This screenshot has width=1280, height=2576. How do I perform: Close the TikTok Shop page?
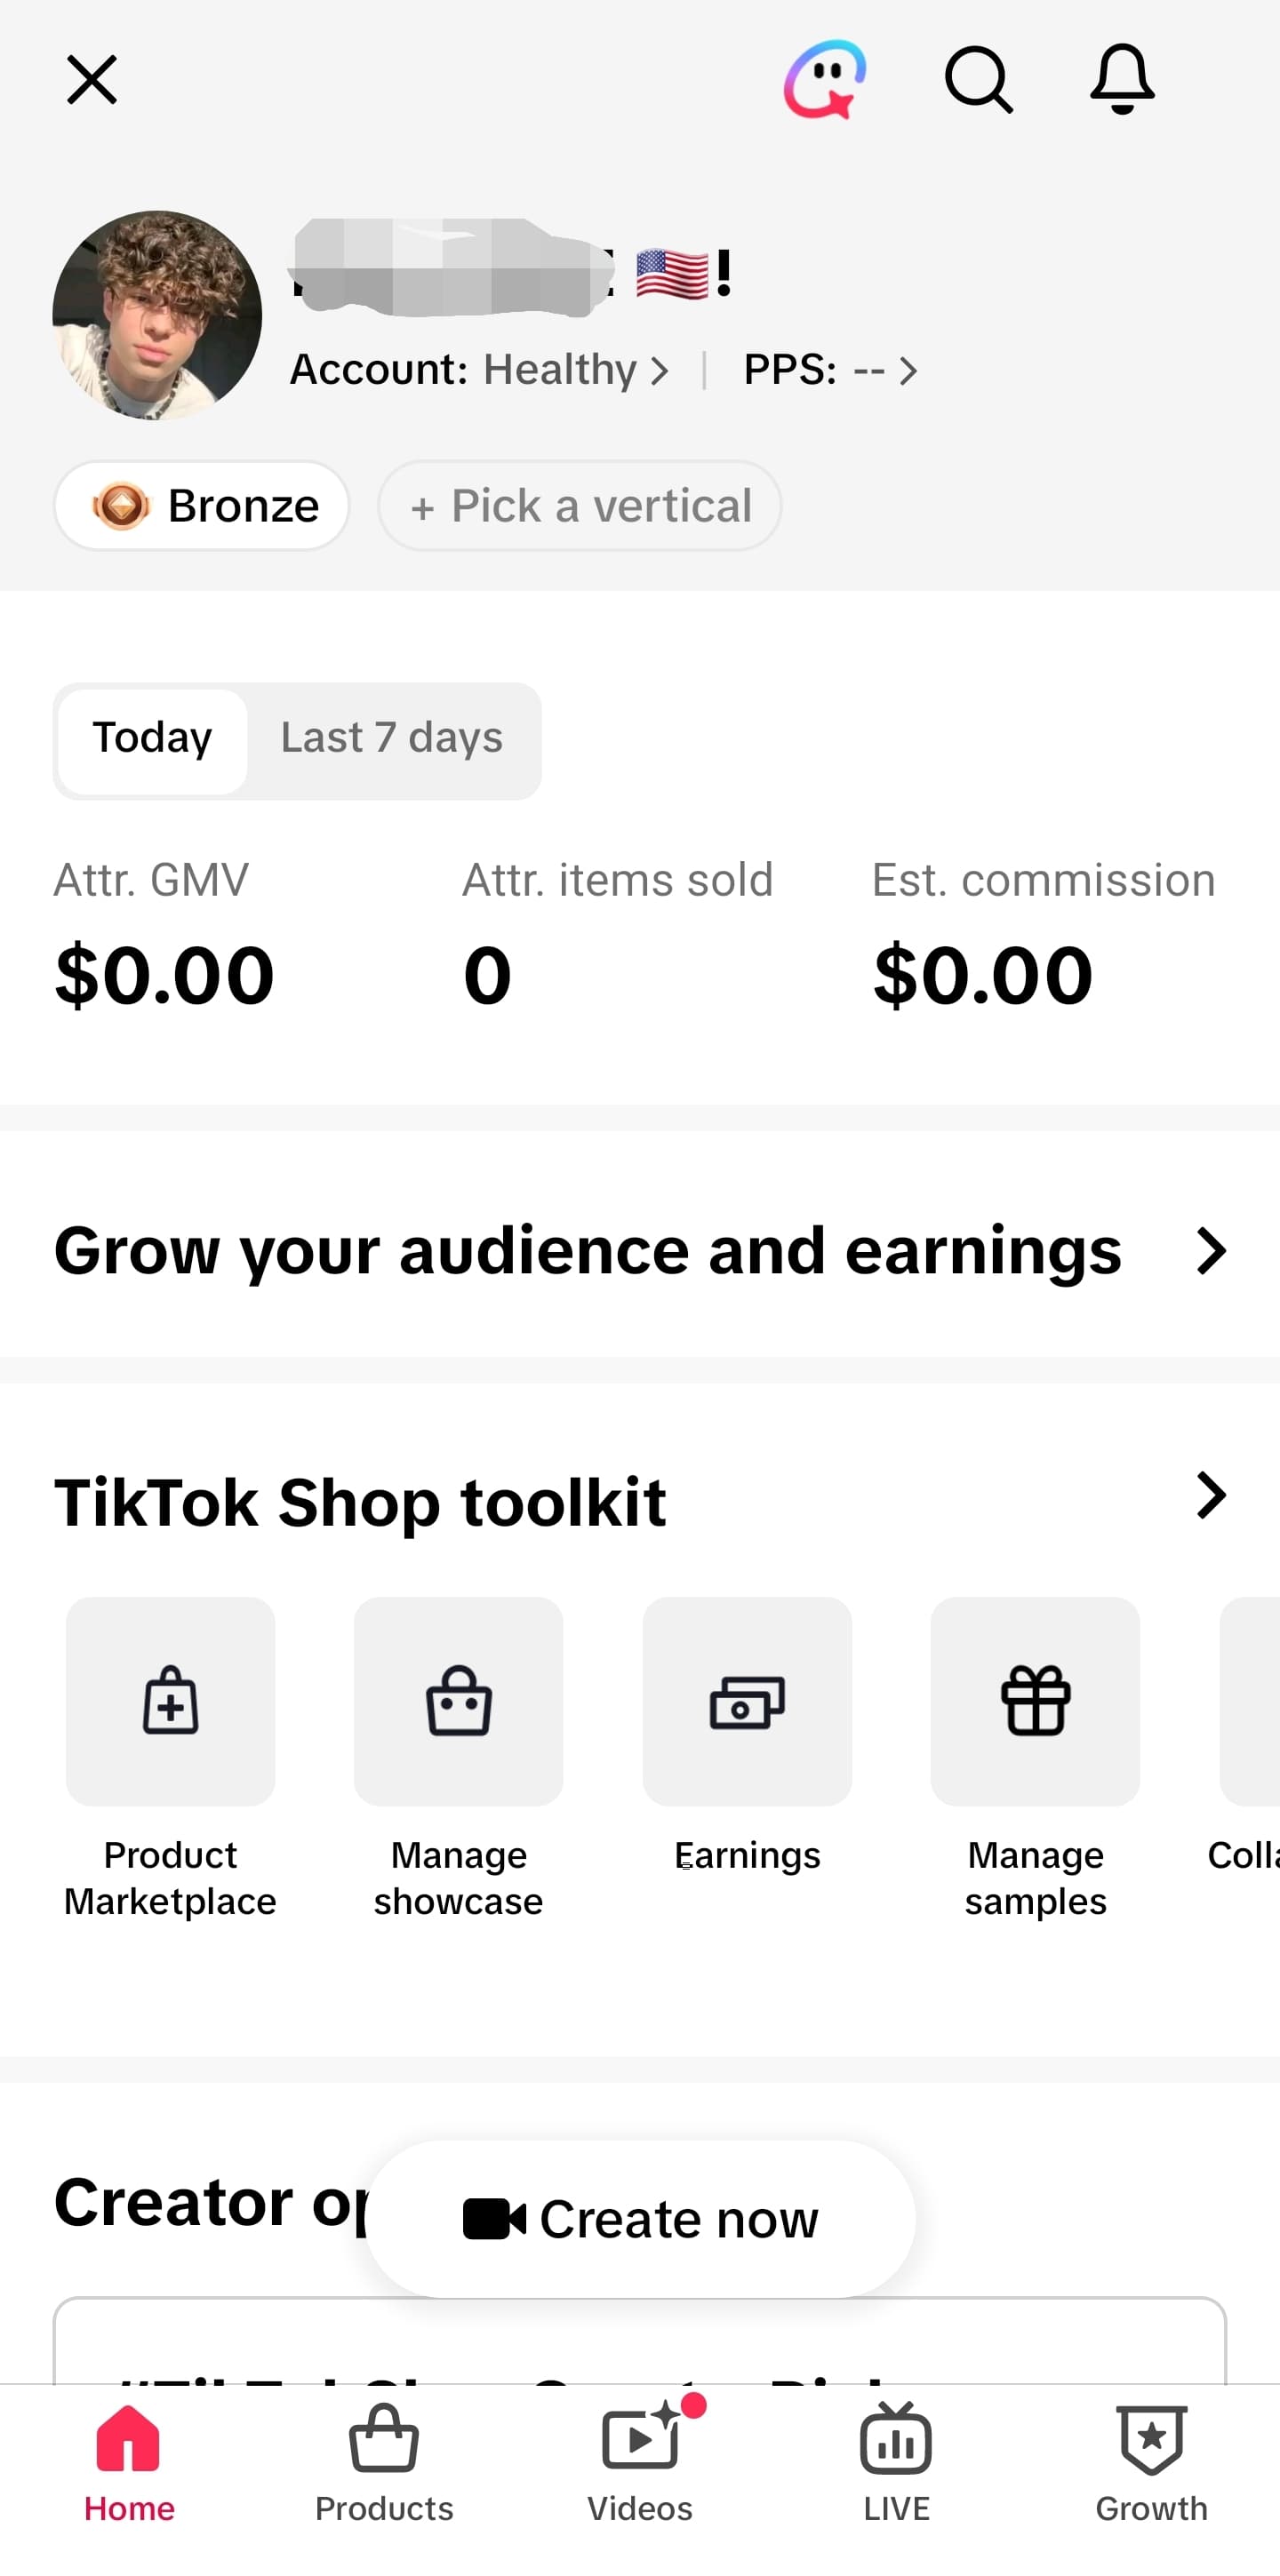(x=92, y=80)
